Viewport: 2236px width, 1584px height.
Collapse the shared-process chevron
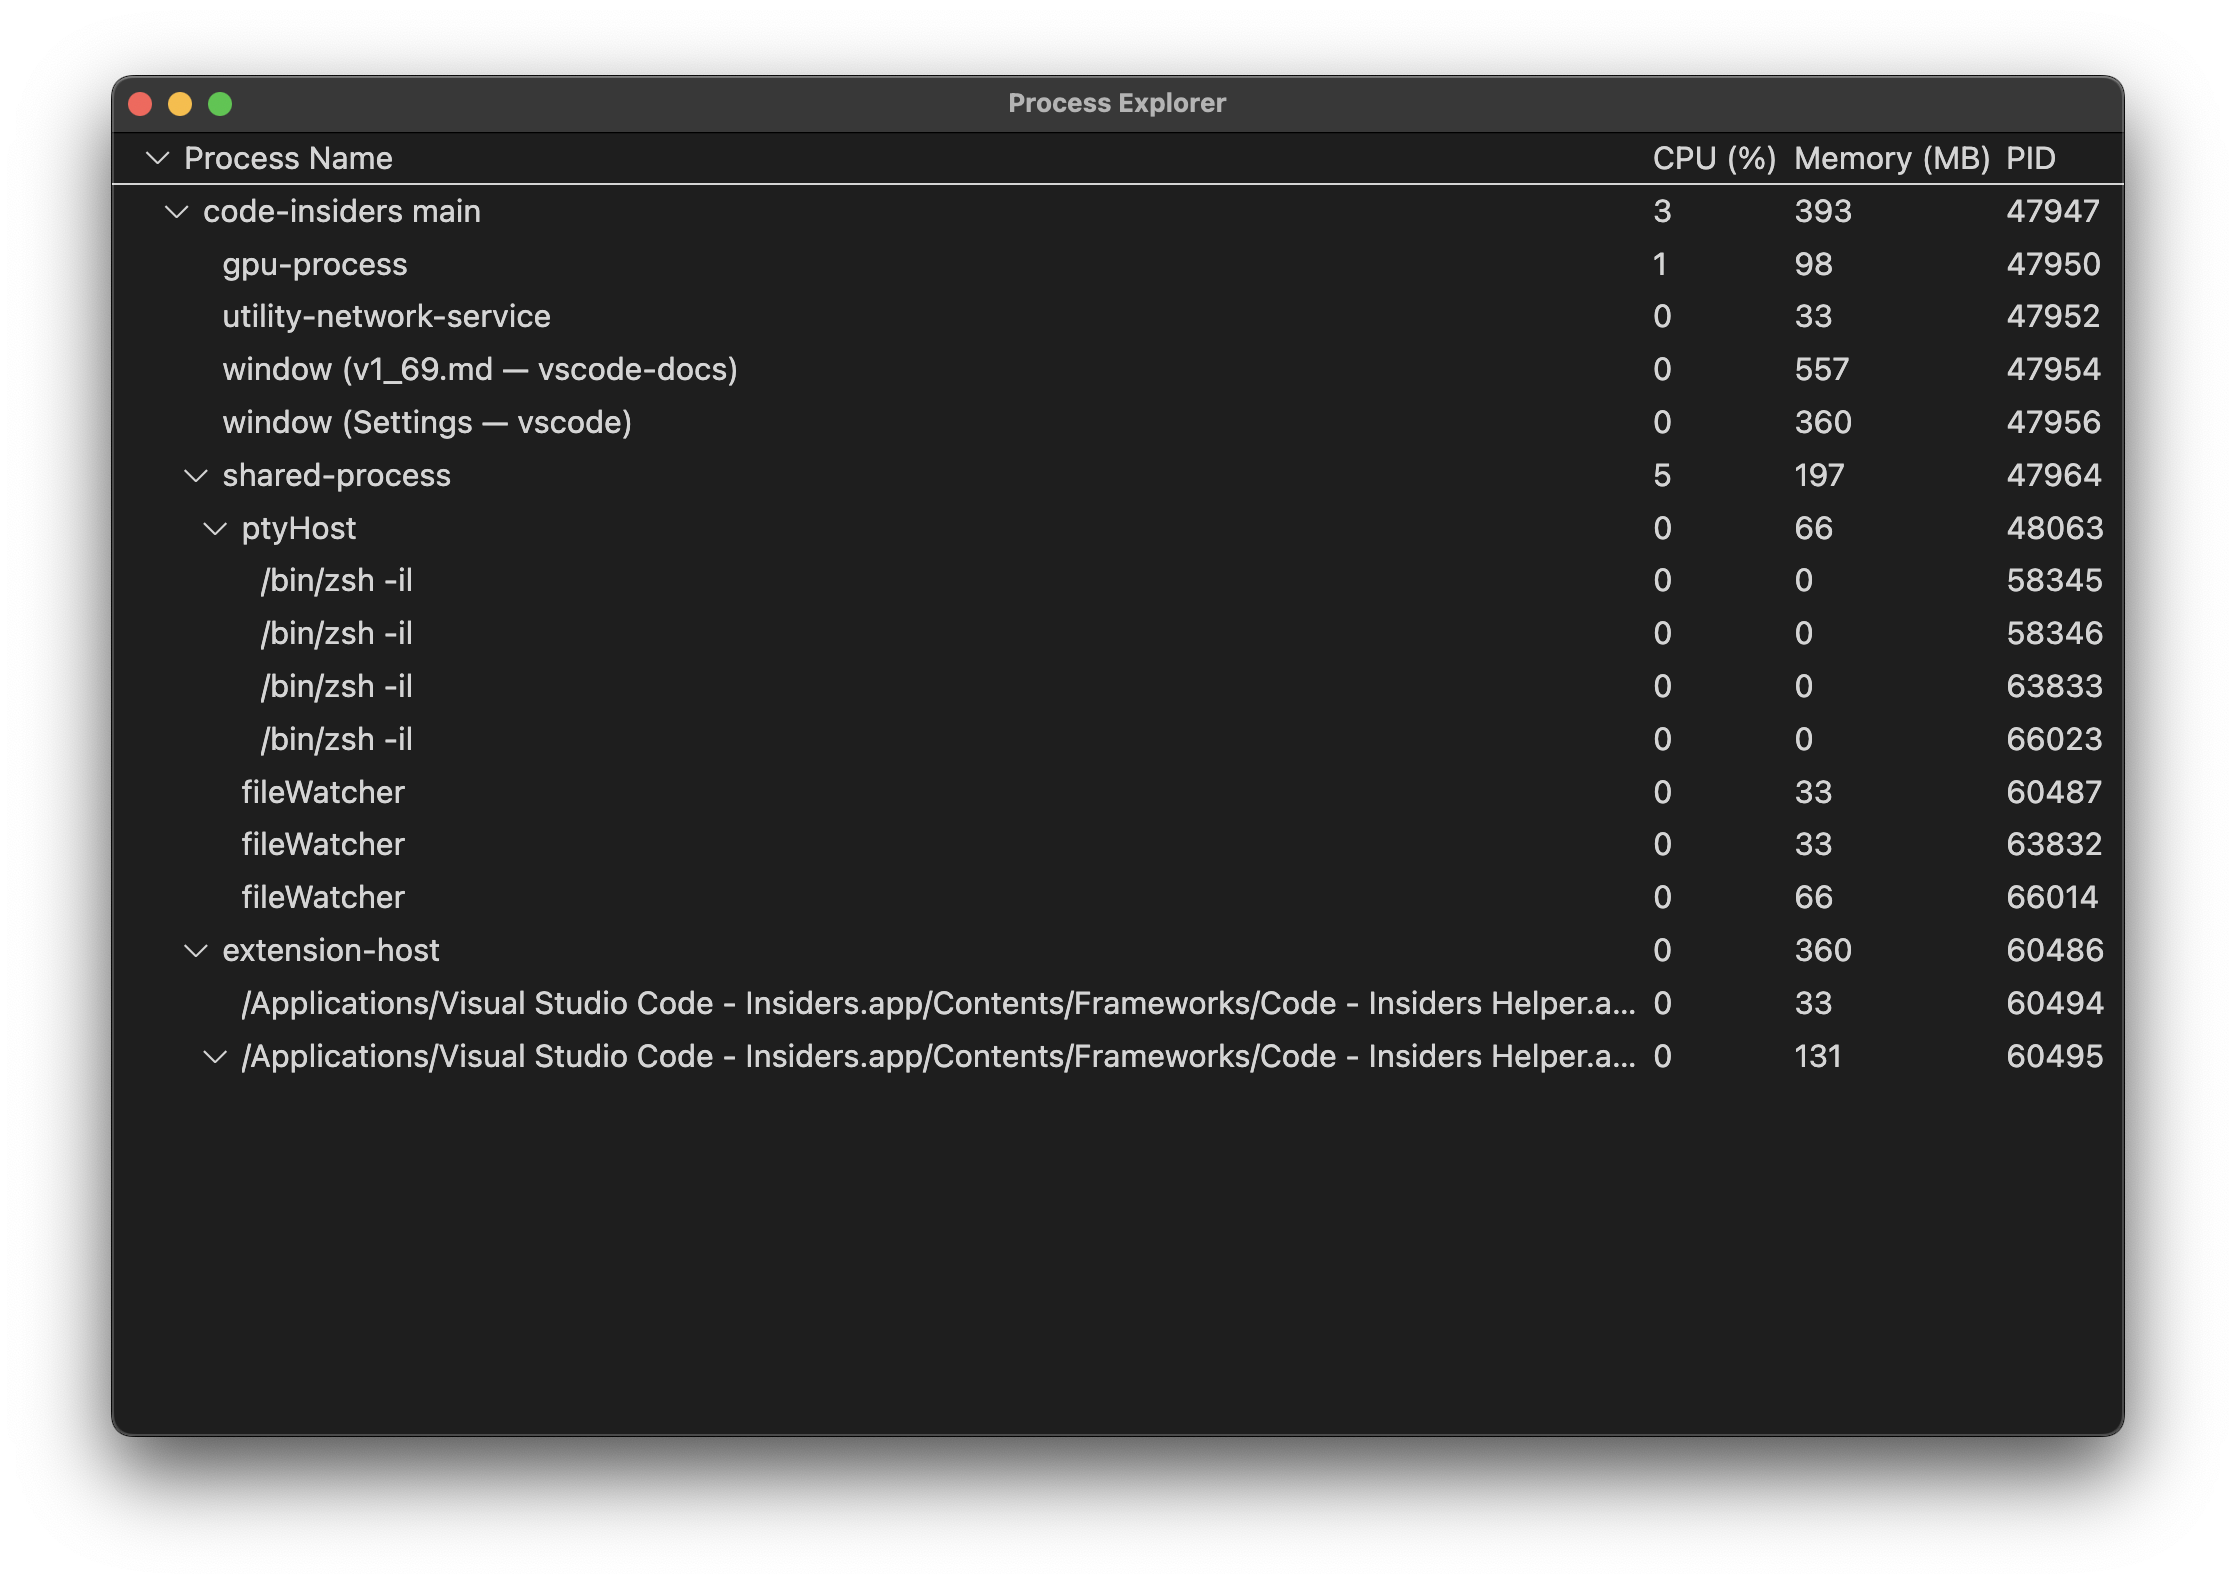pyautogui.click(x=196, y=476)
